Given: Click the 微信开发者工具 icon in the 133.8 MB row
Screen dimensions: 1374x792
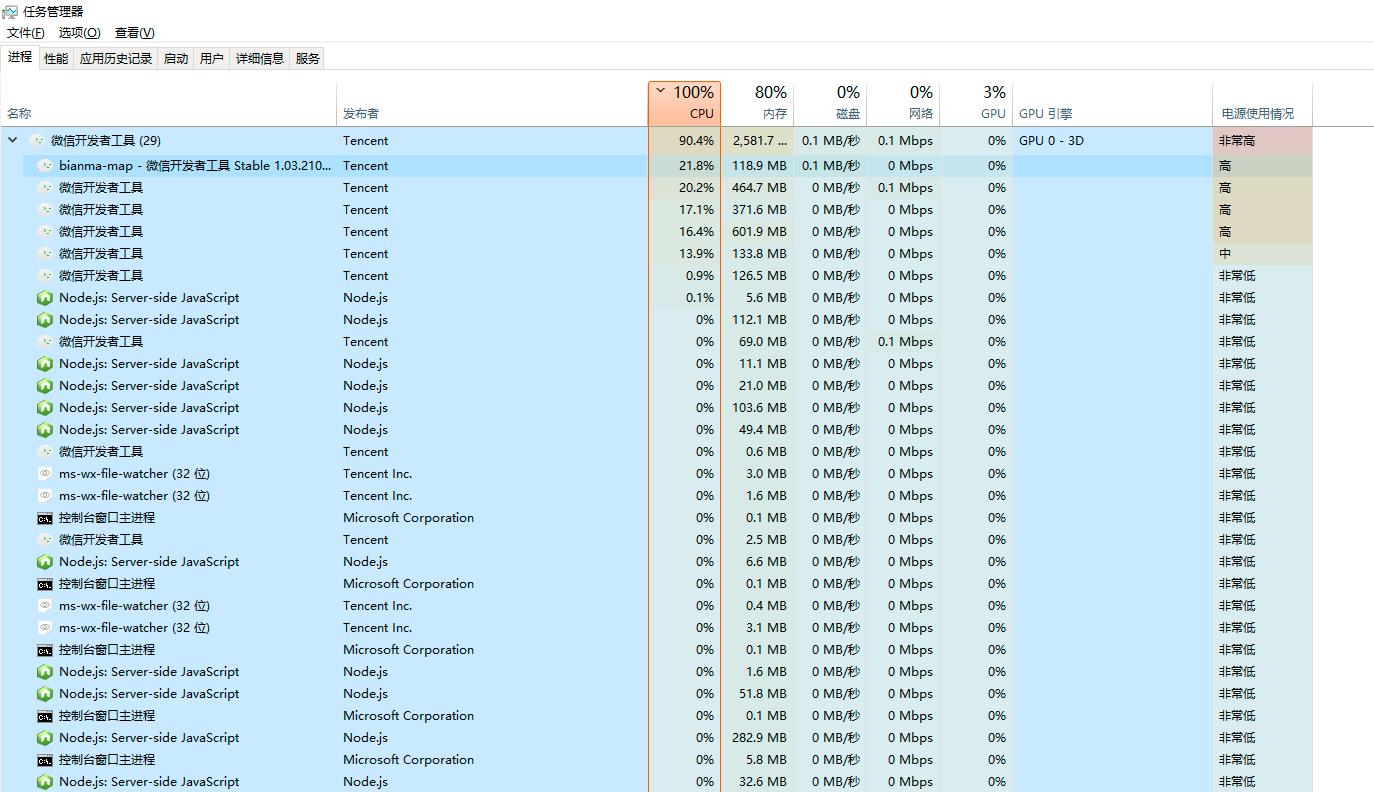Looking at the screenshot, I should coord(44,254).
